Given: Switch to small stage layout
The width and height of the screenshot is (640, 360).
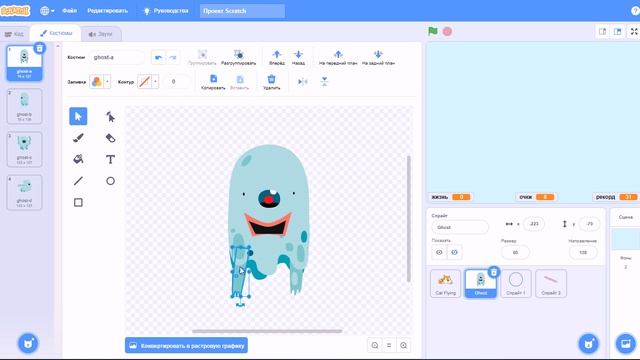Looking at the screenshot, I should [x=602, y=31].
